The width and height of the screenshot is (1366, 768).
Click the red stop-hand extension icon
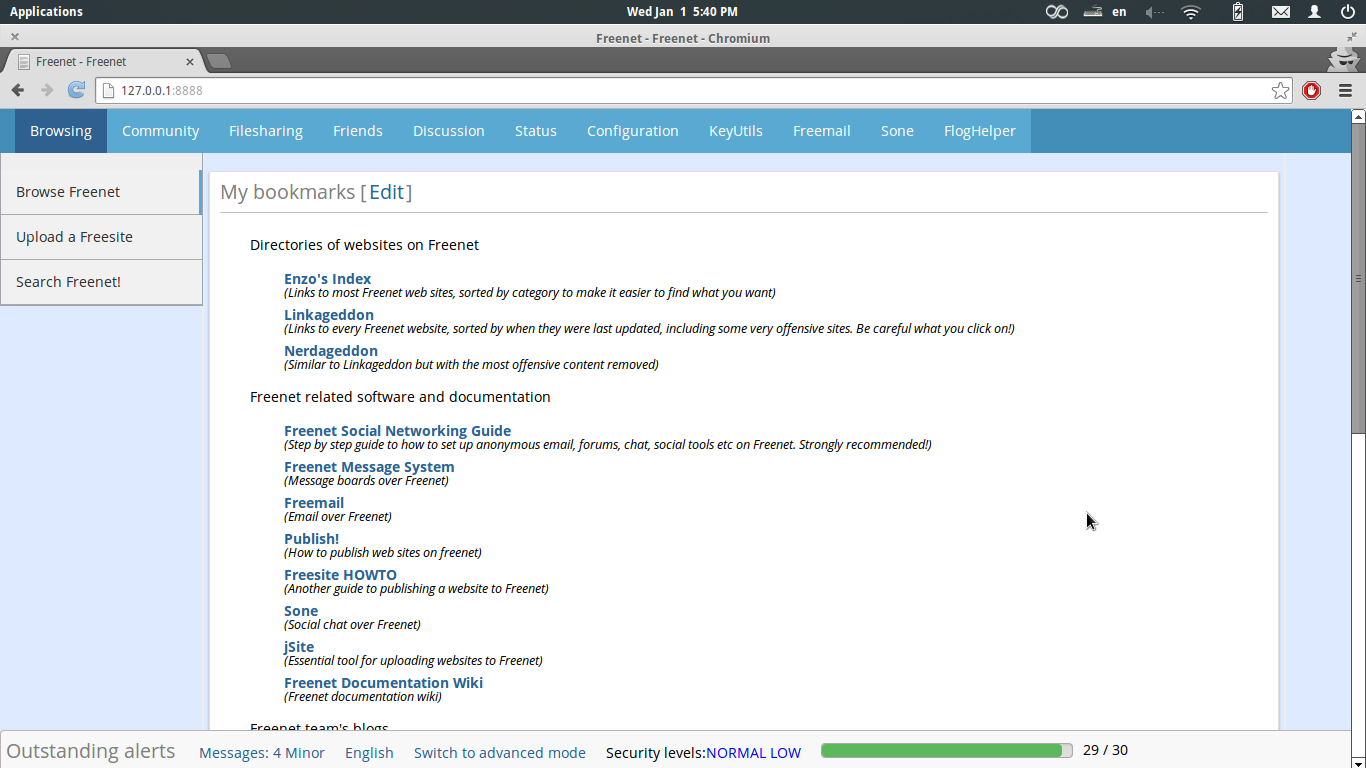pos(1312,90)
